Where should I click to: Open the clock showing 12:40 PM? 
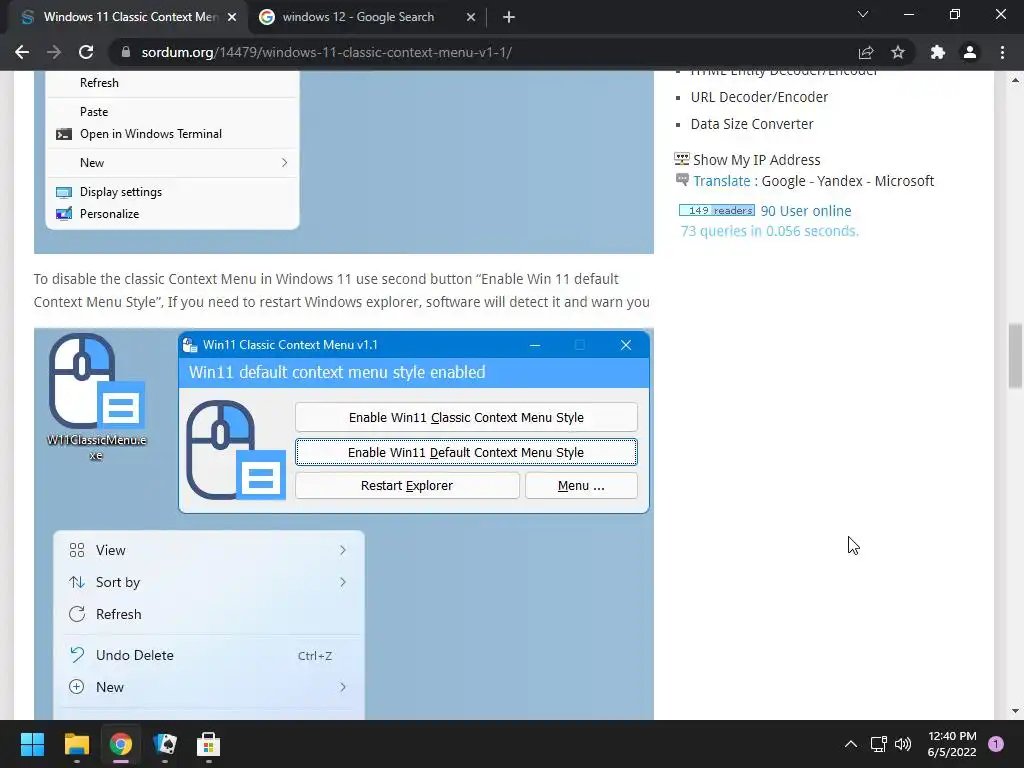coord(952,744)
